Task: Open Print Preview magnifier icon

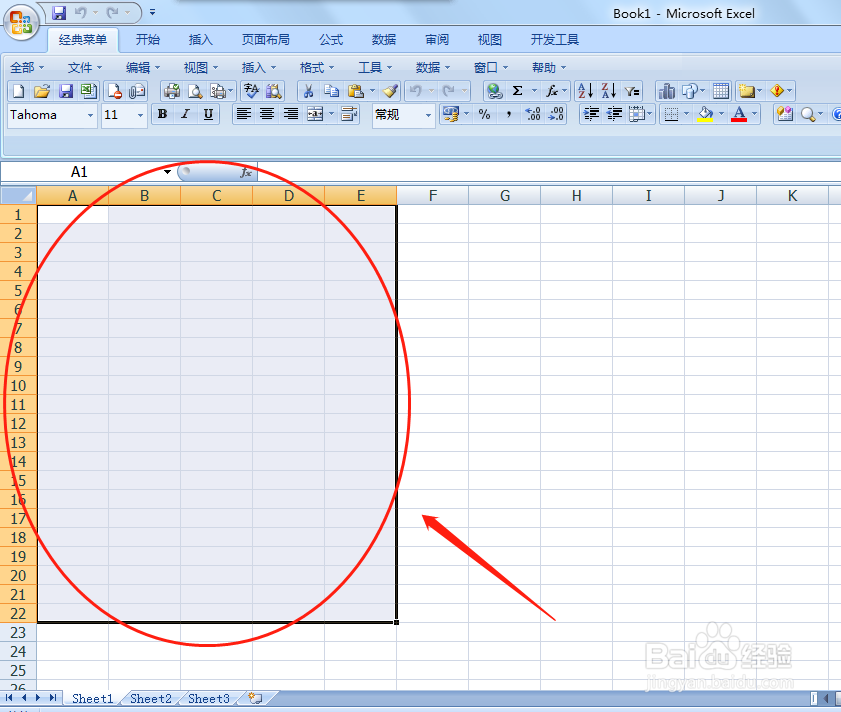Action: coord(195,91)
